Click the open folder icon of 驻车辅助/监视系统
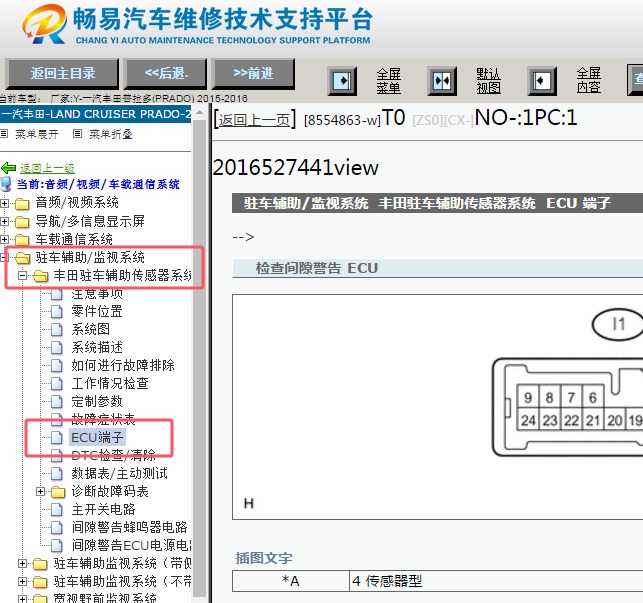643x603 pixels. click(x=23, y=258)
